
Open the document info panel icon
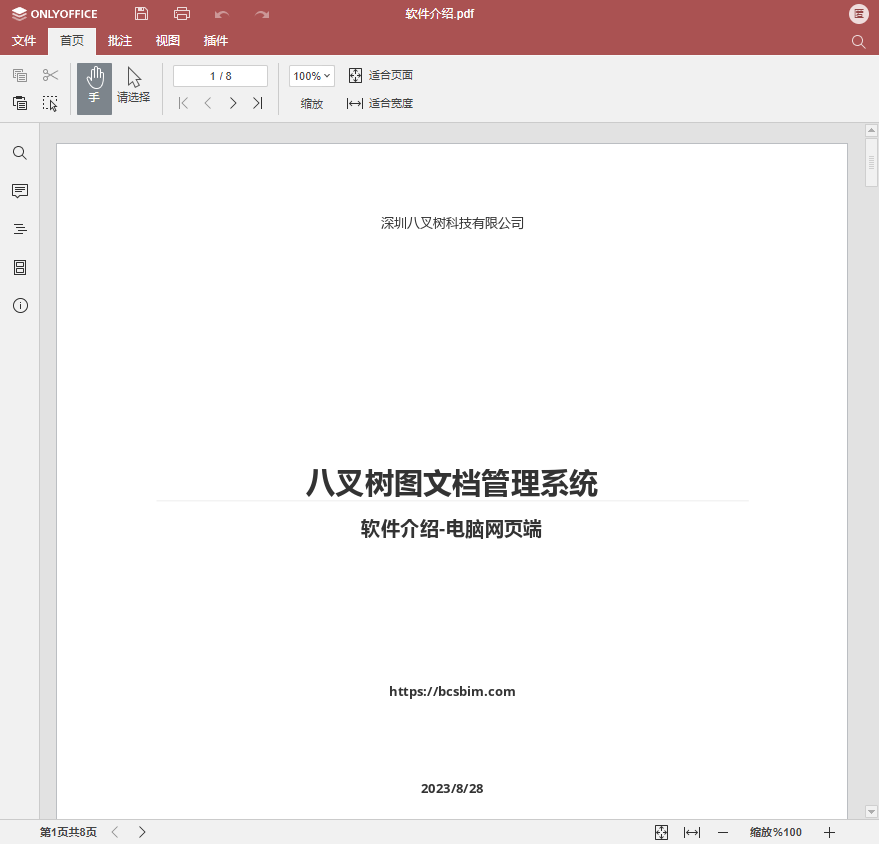point(20,305)
